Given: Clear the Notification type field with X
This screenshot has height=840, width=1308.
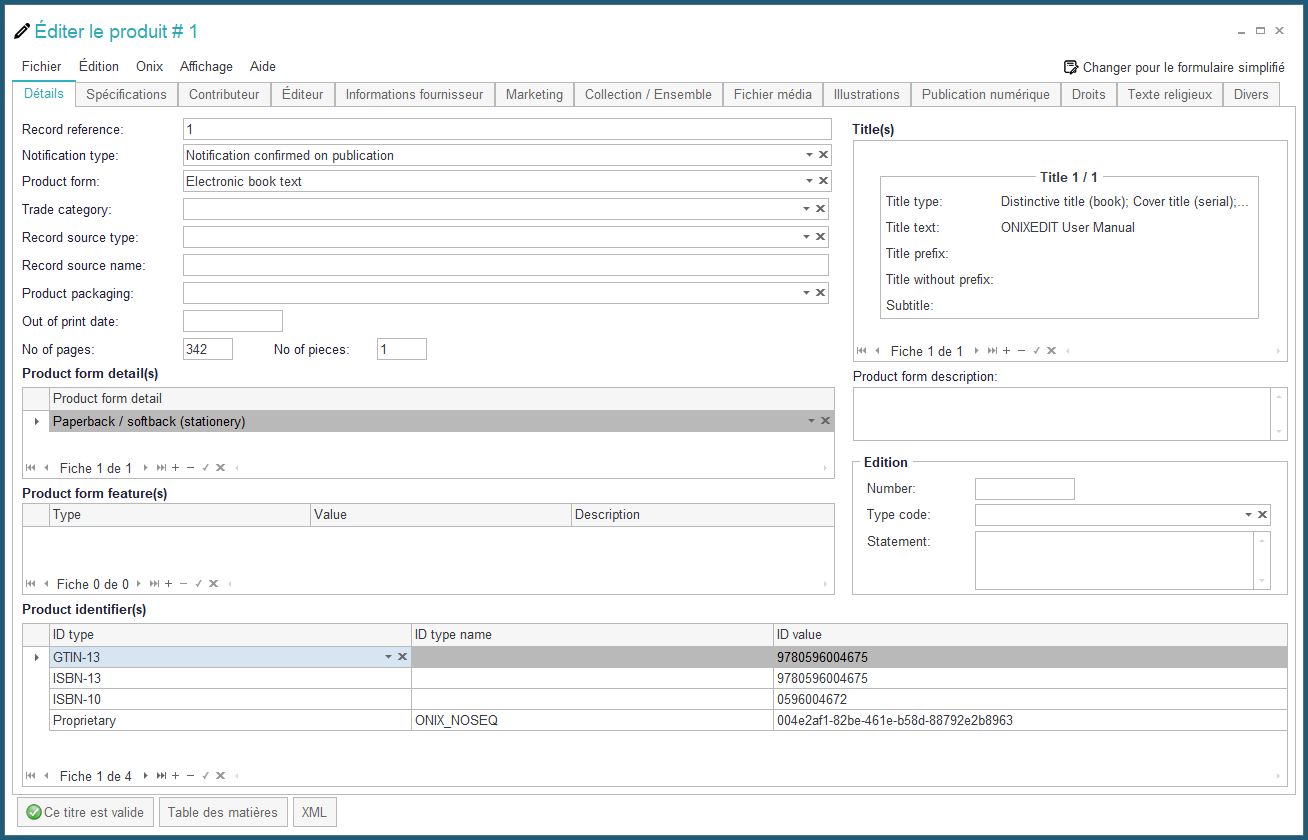Looking at the screenshot, I should point(823,155).
